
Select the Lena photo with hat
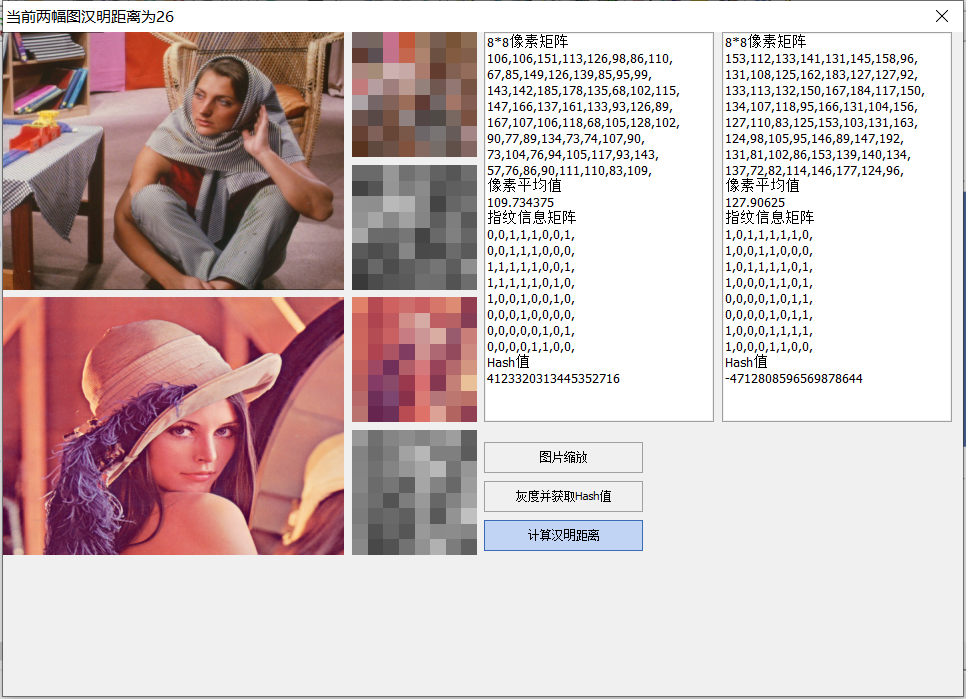[173, 426]
